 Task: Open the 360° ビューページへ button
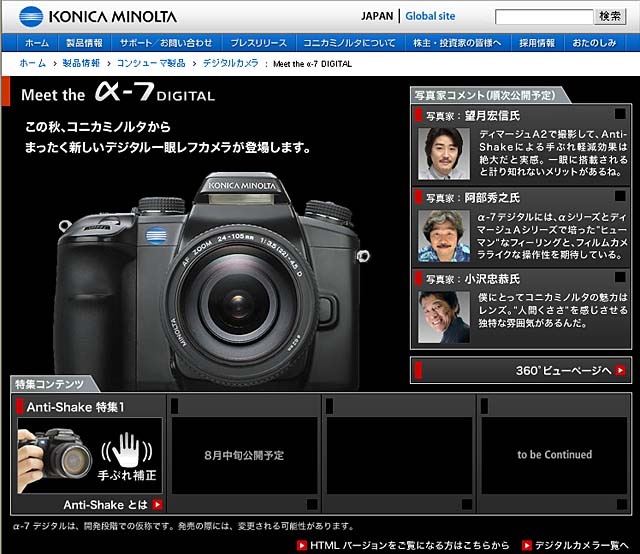click(x=521, y=370)
